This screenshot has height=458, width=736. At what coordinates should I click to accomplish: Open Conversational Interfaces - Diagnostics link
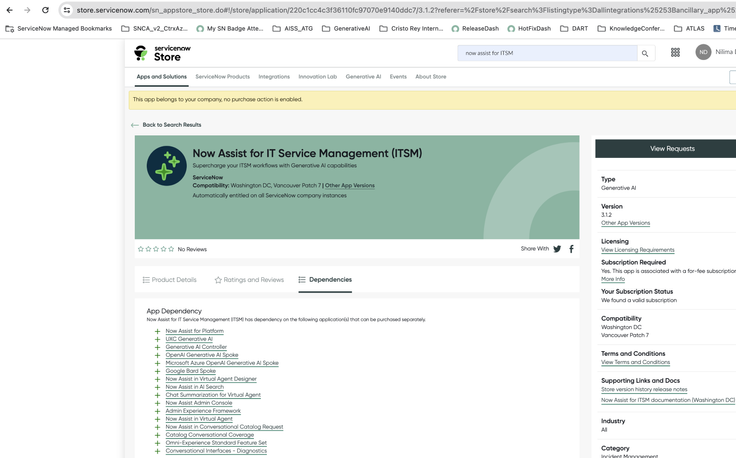216,450
